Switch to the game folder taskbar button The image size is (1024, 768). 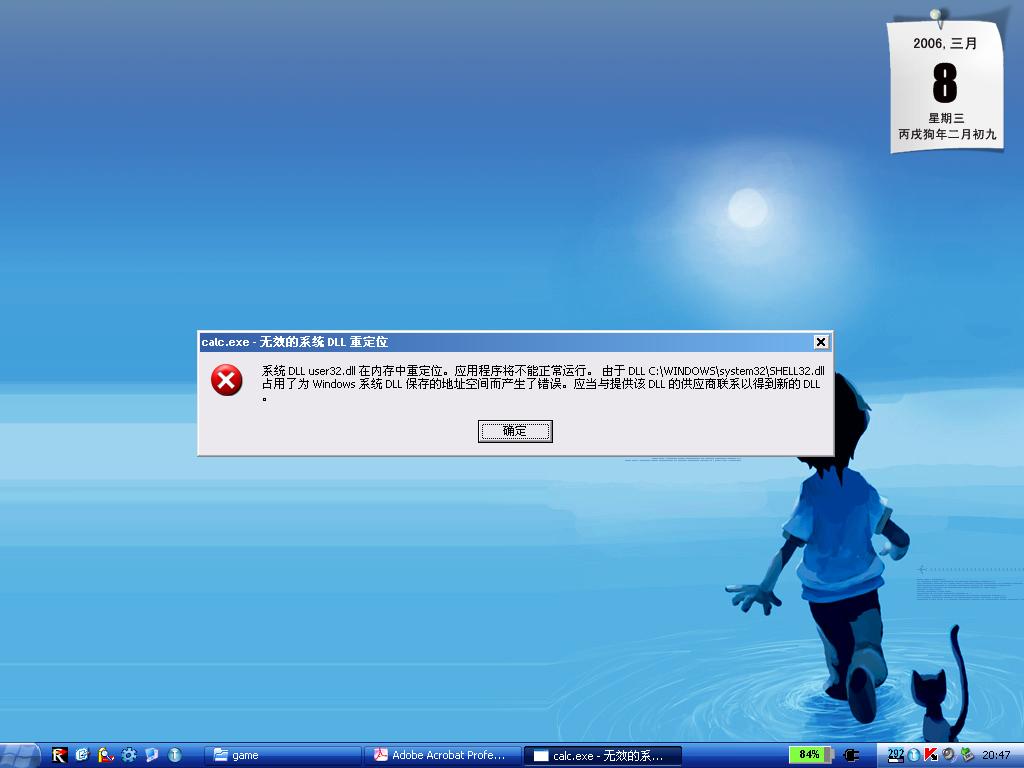(285, 755)
